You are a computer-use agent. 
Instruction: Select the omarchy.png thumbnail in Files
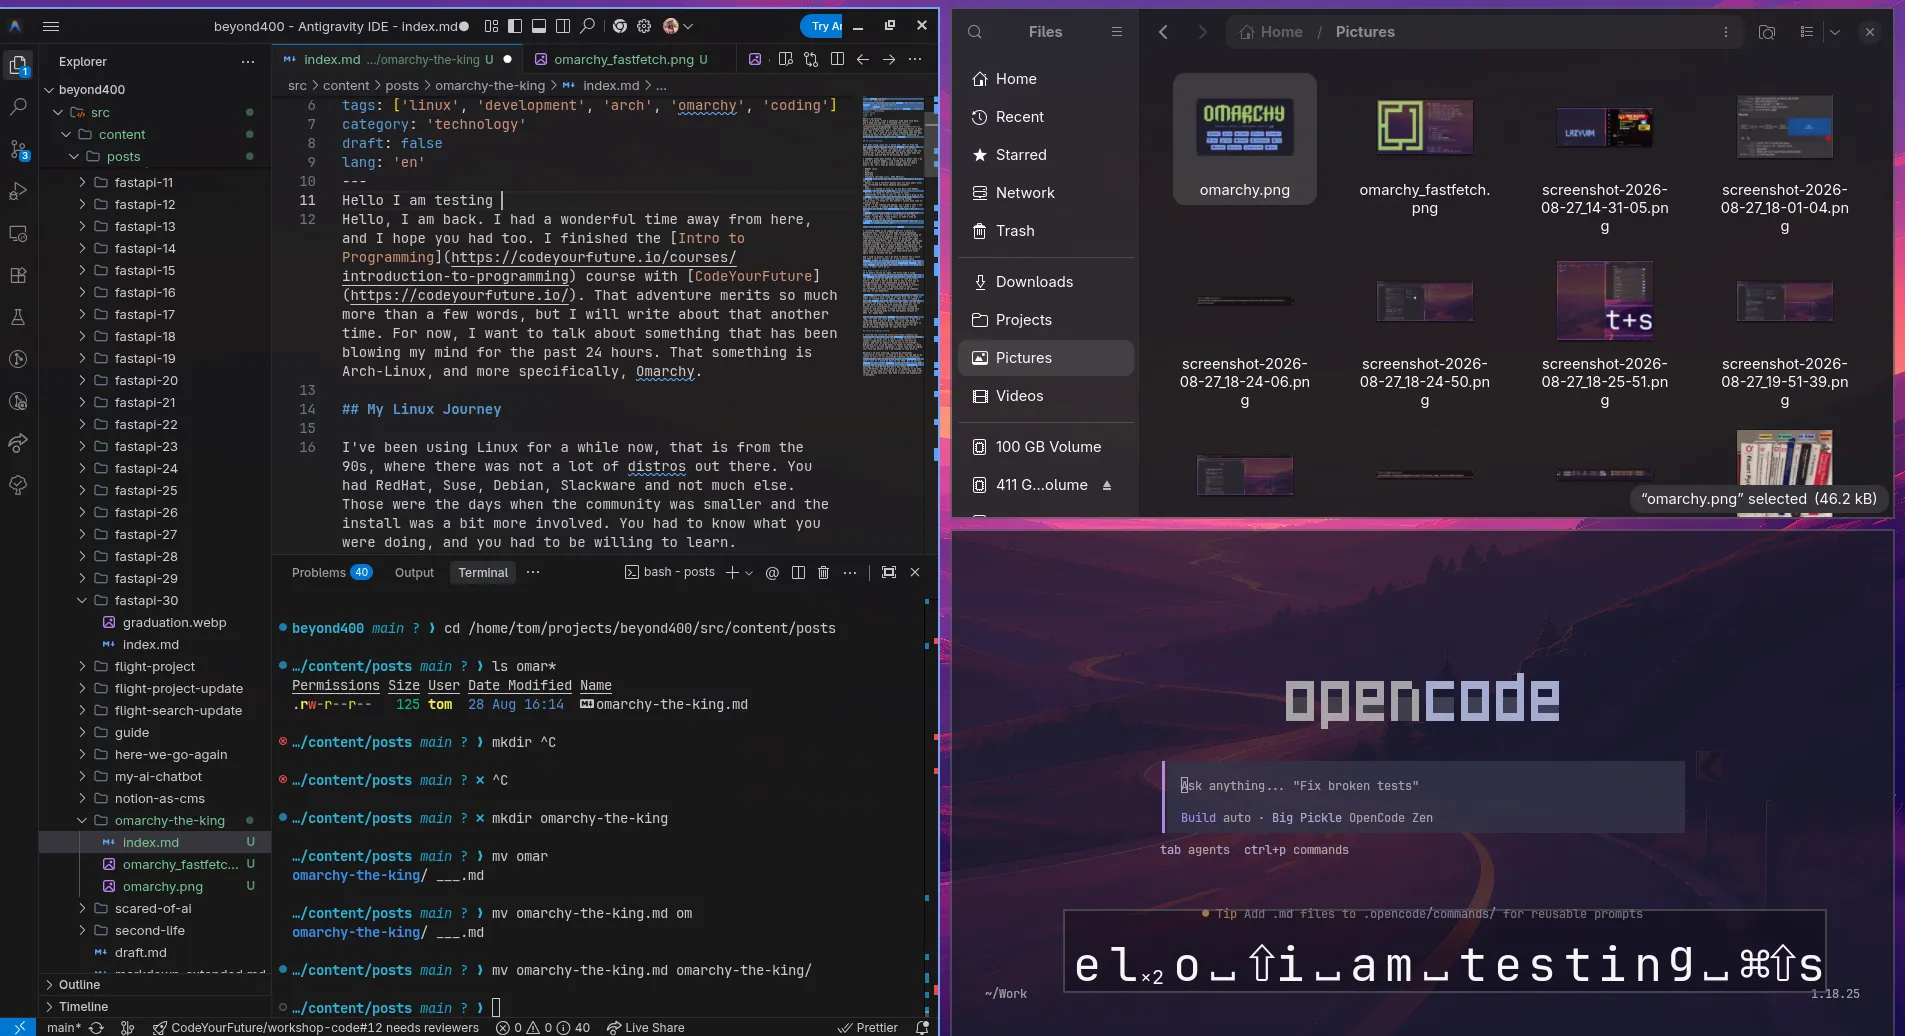(x=1244, y=127)
